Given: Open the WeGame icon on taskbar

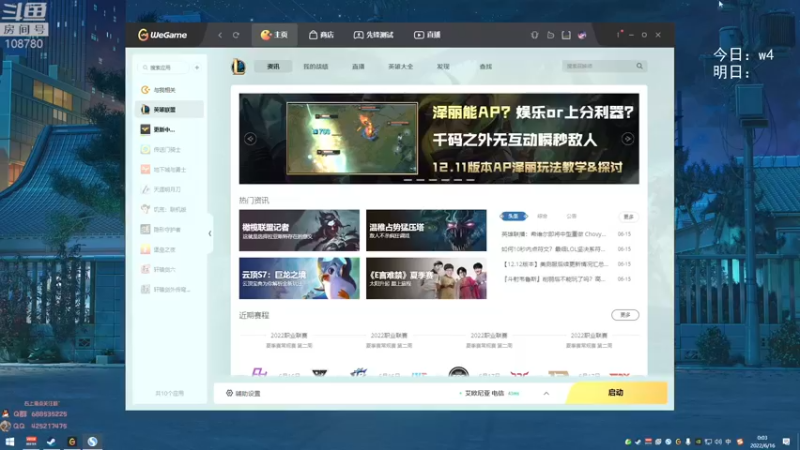Looking at the screenshot, I should 71,442.
